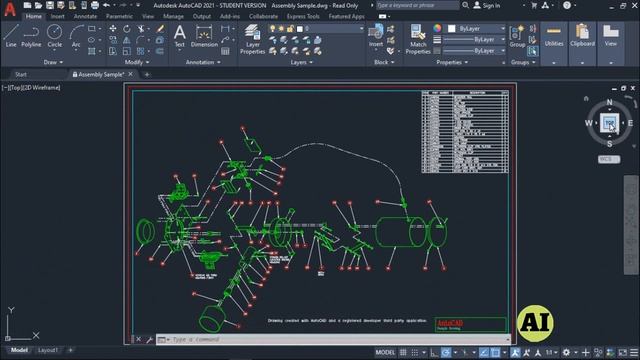Click the Object Color wheel swatch
This screenshot has width=640, height=360.
[x=437, y=29]
